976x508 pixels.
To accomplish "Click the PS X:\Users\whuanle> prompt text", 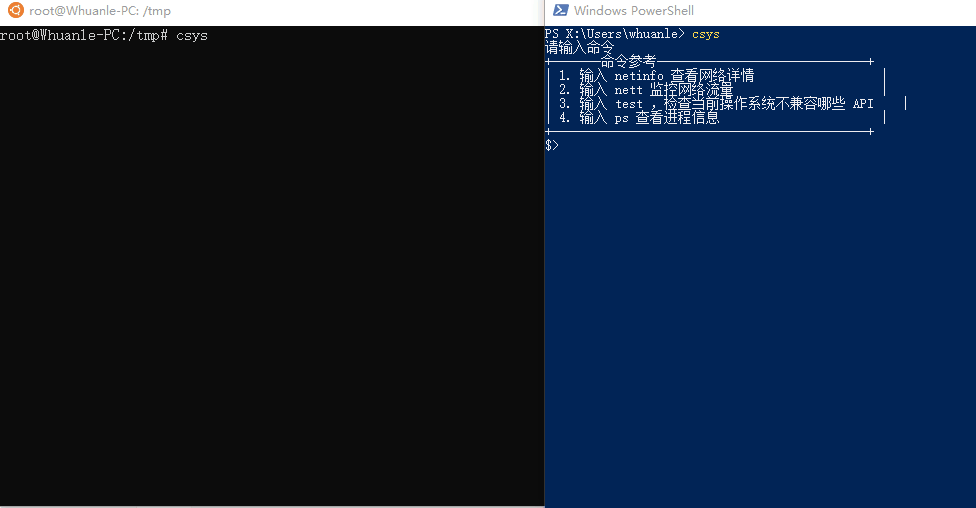I will [614, 34].
